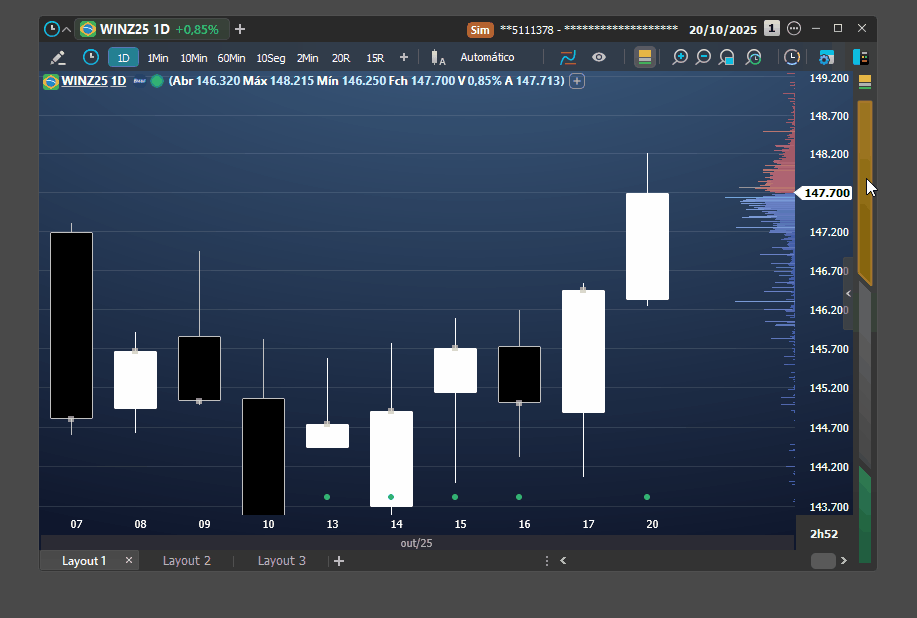Toggle the eye visibility icon

[x=599, y=57]
